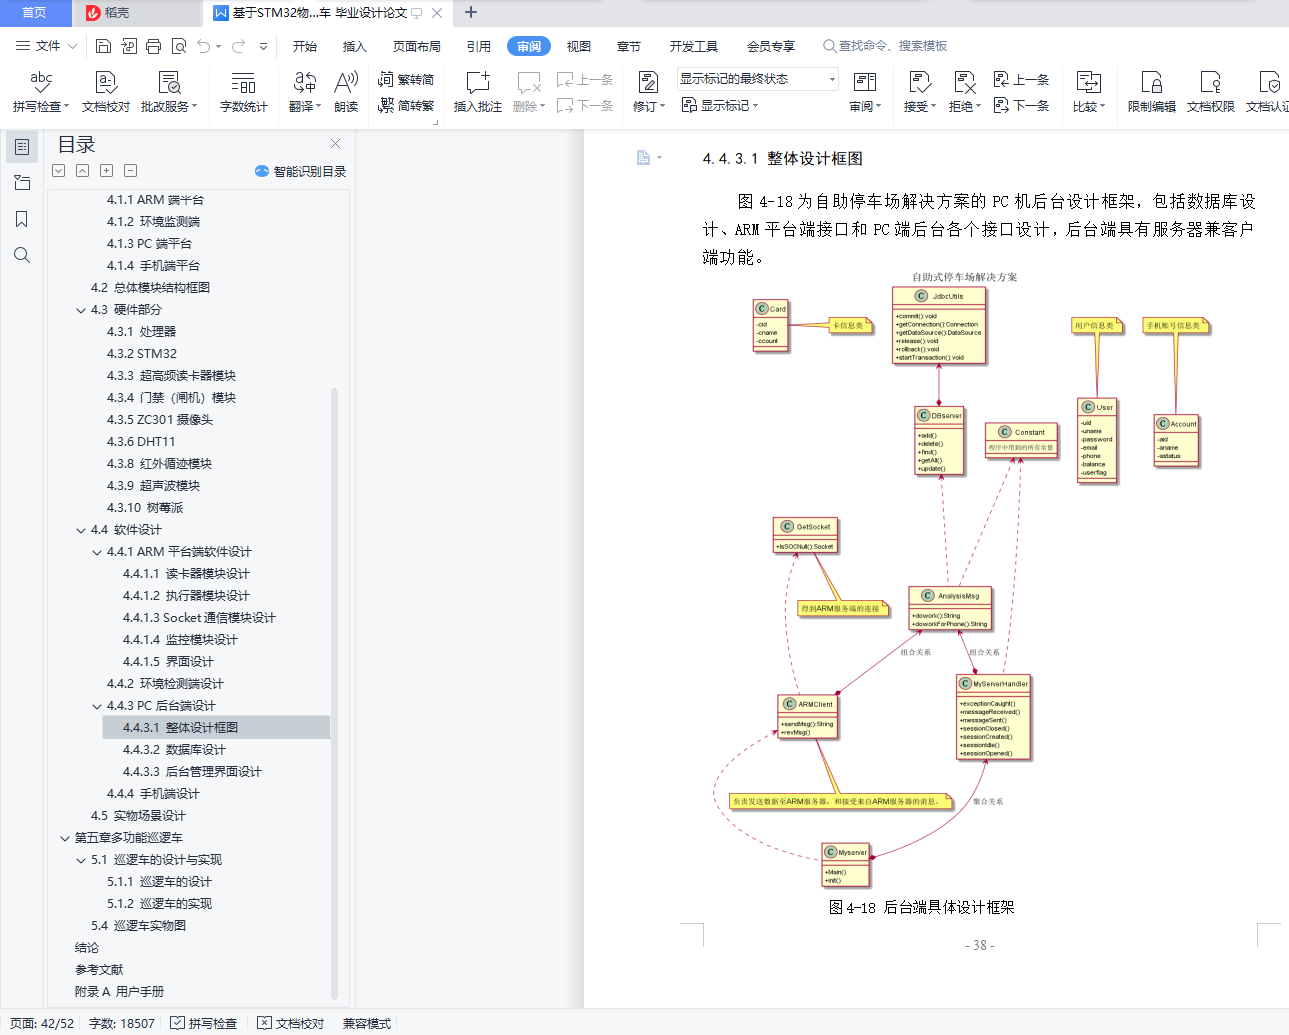Viewport: 1289px width, 1035px height.
Task: Convert text with 简转繁
Action: coord(406,105)
